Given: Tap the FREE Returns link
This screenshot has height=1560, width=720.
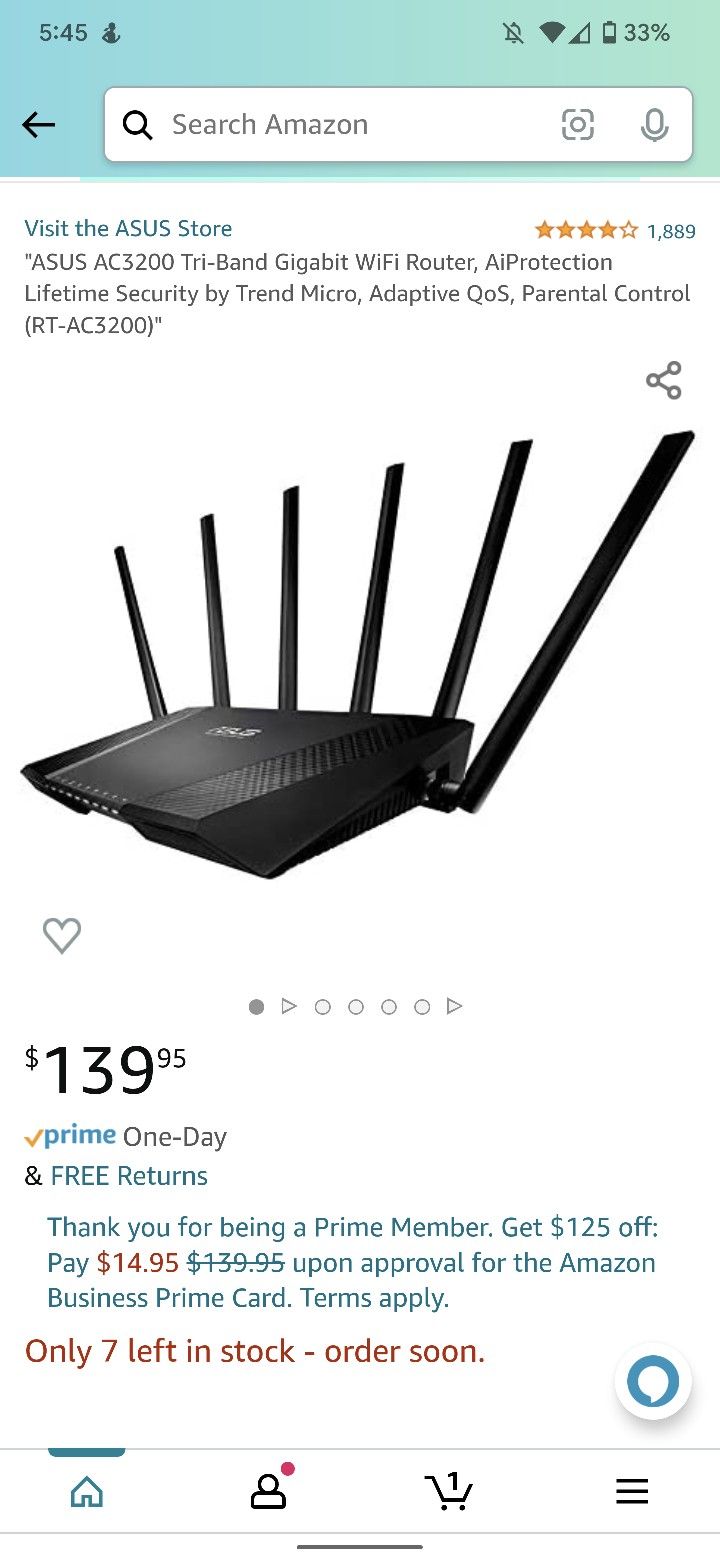Looking at the screenshot, I should [129, 1176].
